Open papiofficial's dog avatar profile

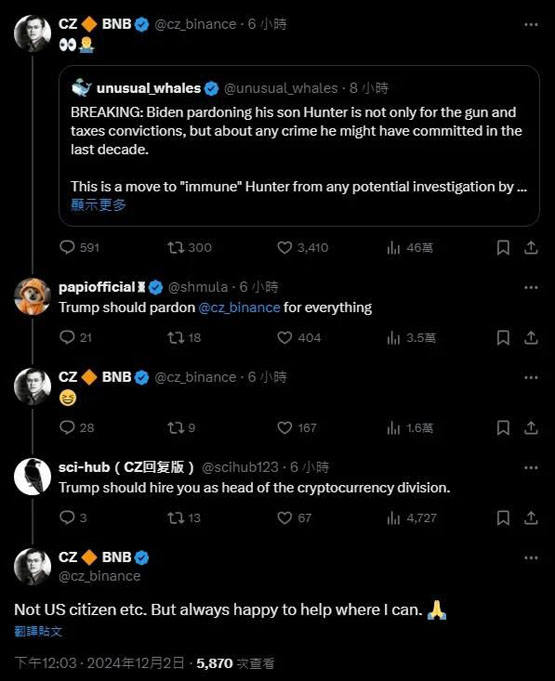(32, 297)
